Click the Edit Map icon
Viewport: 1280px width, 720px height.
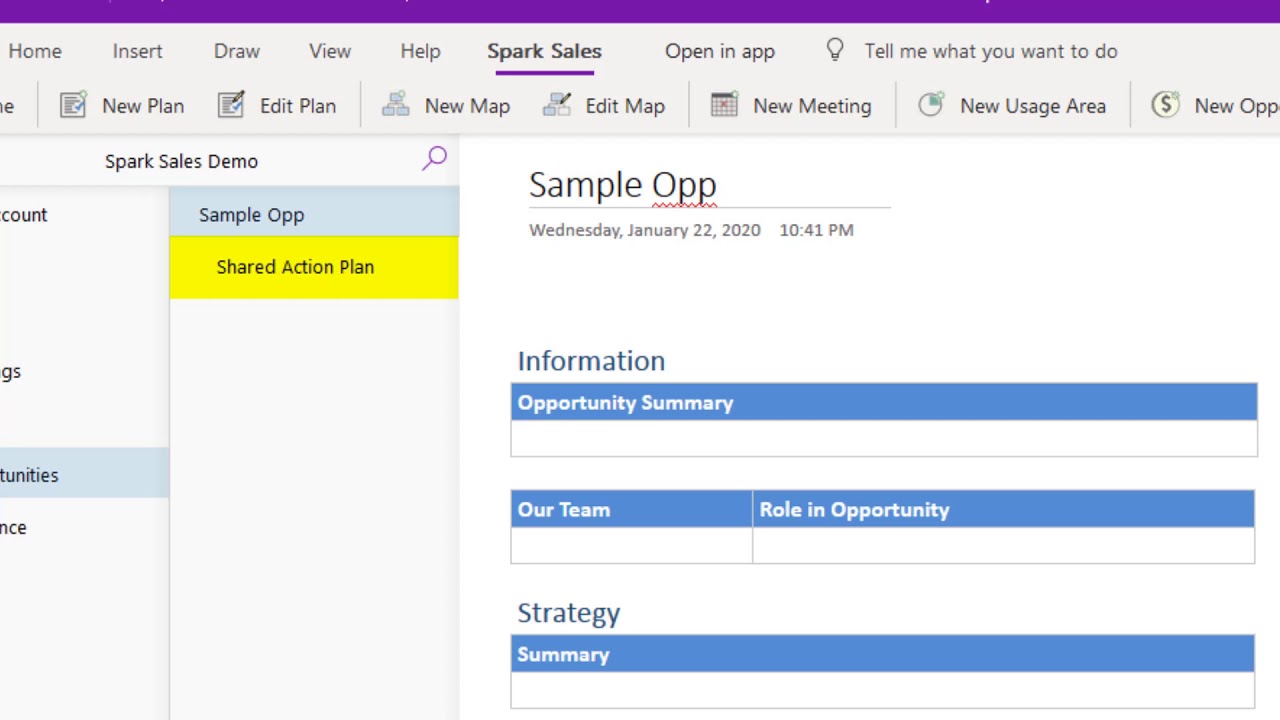(557, 105)
